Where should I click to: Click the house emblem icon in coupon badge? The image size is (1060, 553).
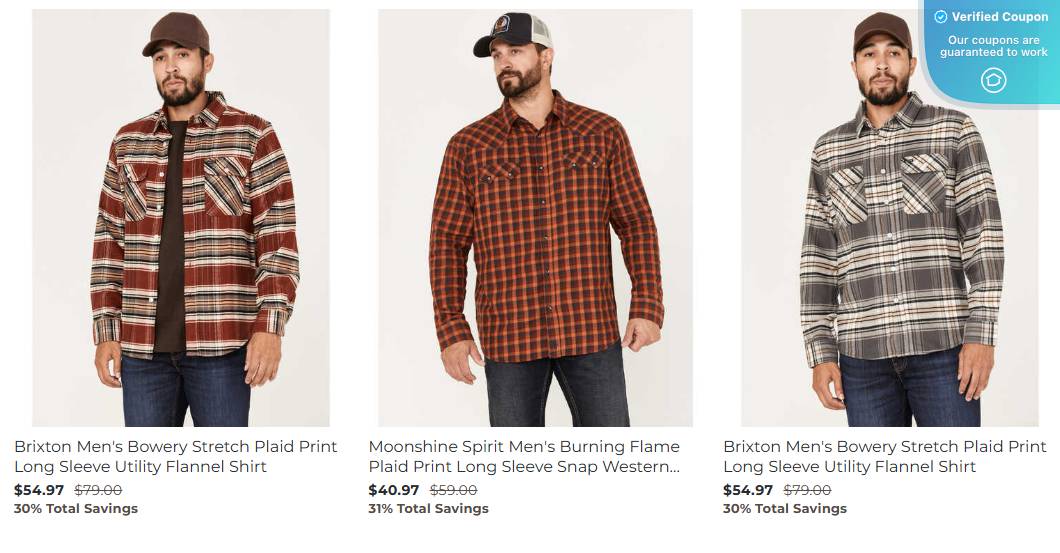tap(993, 80)
